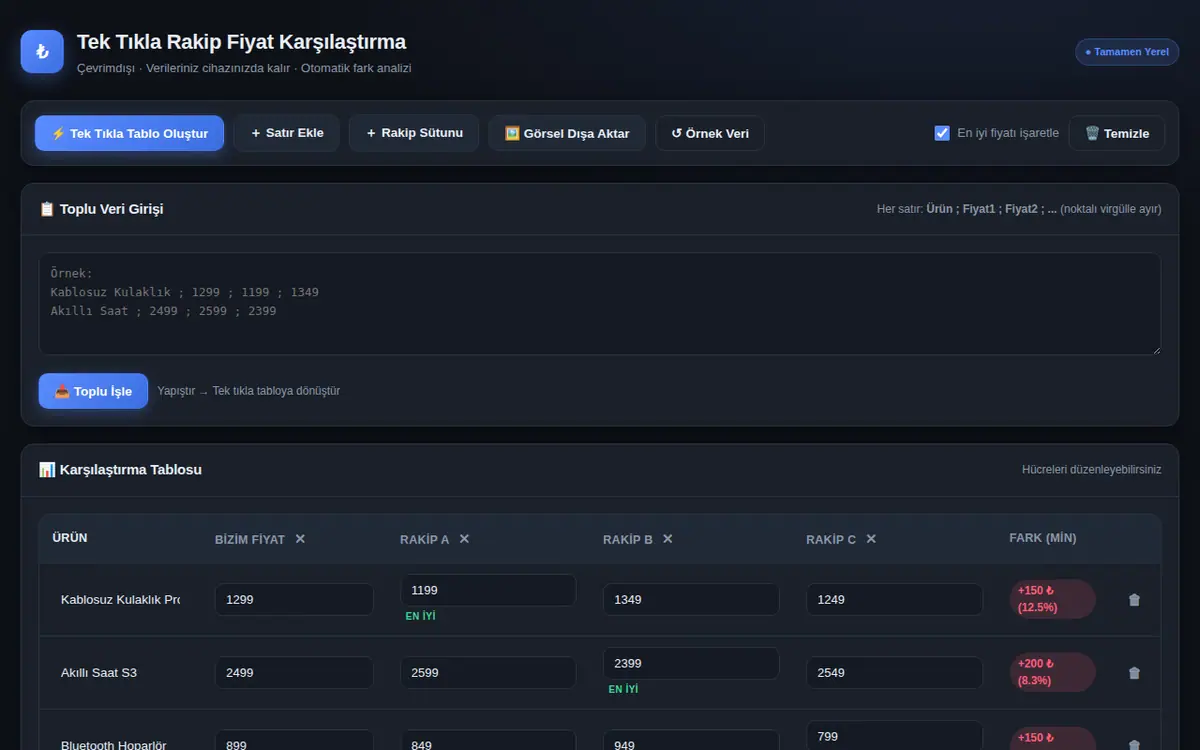Click the Karşılaştırma Tablosu section title

[x=120, y=470]
